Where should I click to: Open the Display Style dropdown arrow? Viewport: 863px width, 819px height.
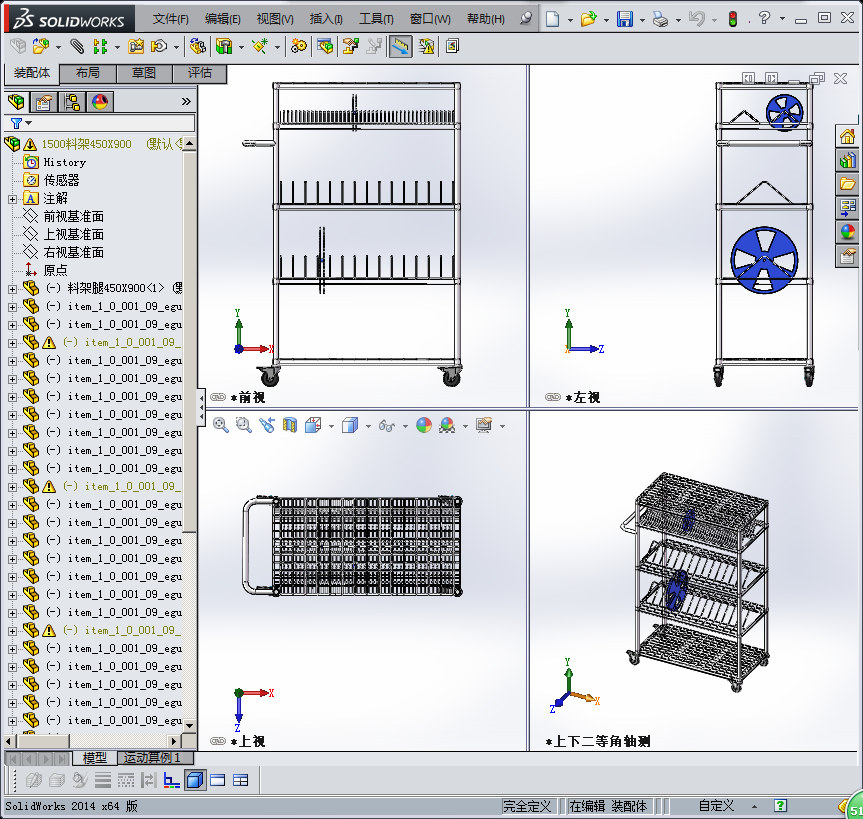[x=368, y=426]
